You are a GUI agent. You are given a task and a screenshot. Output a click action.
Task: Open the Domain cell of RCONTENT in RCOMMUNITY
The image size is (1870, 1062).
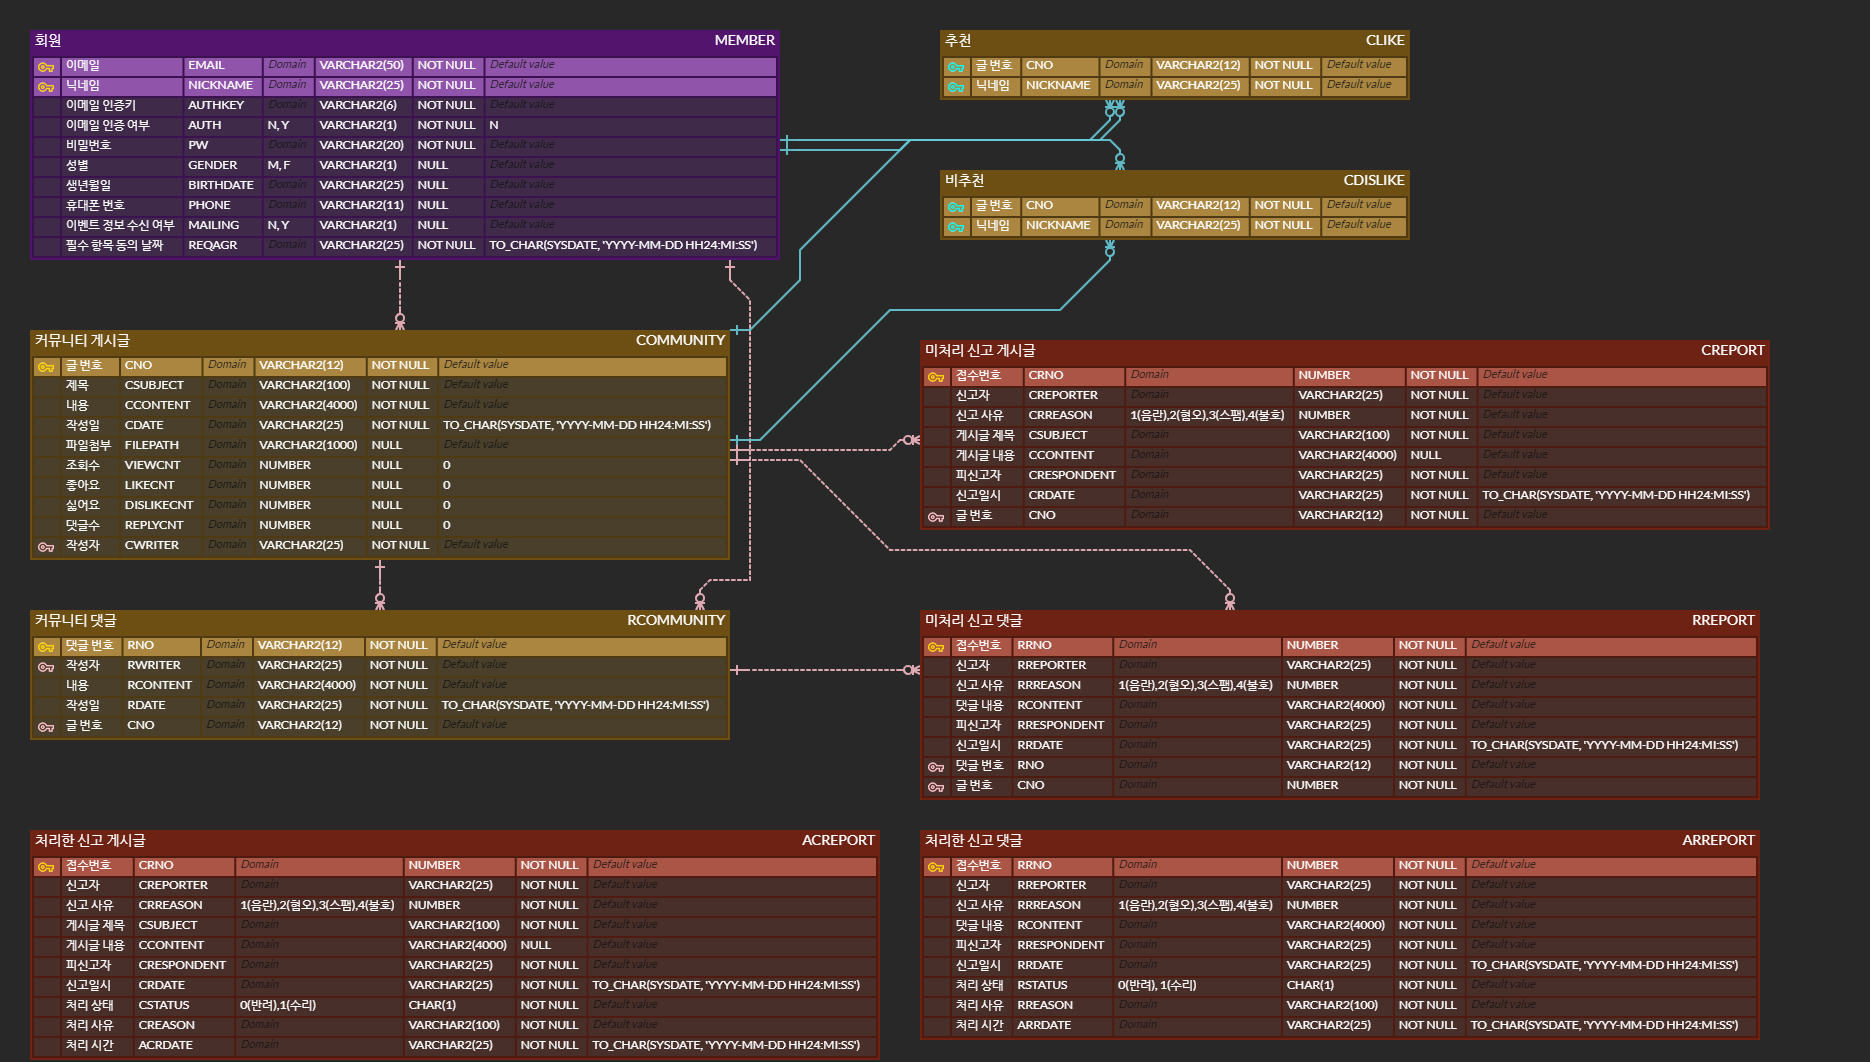click(226, 685)
